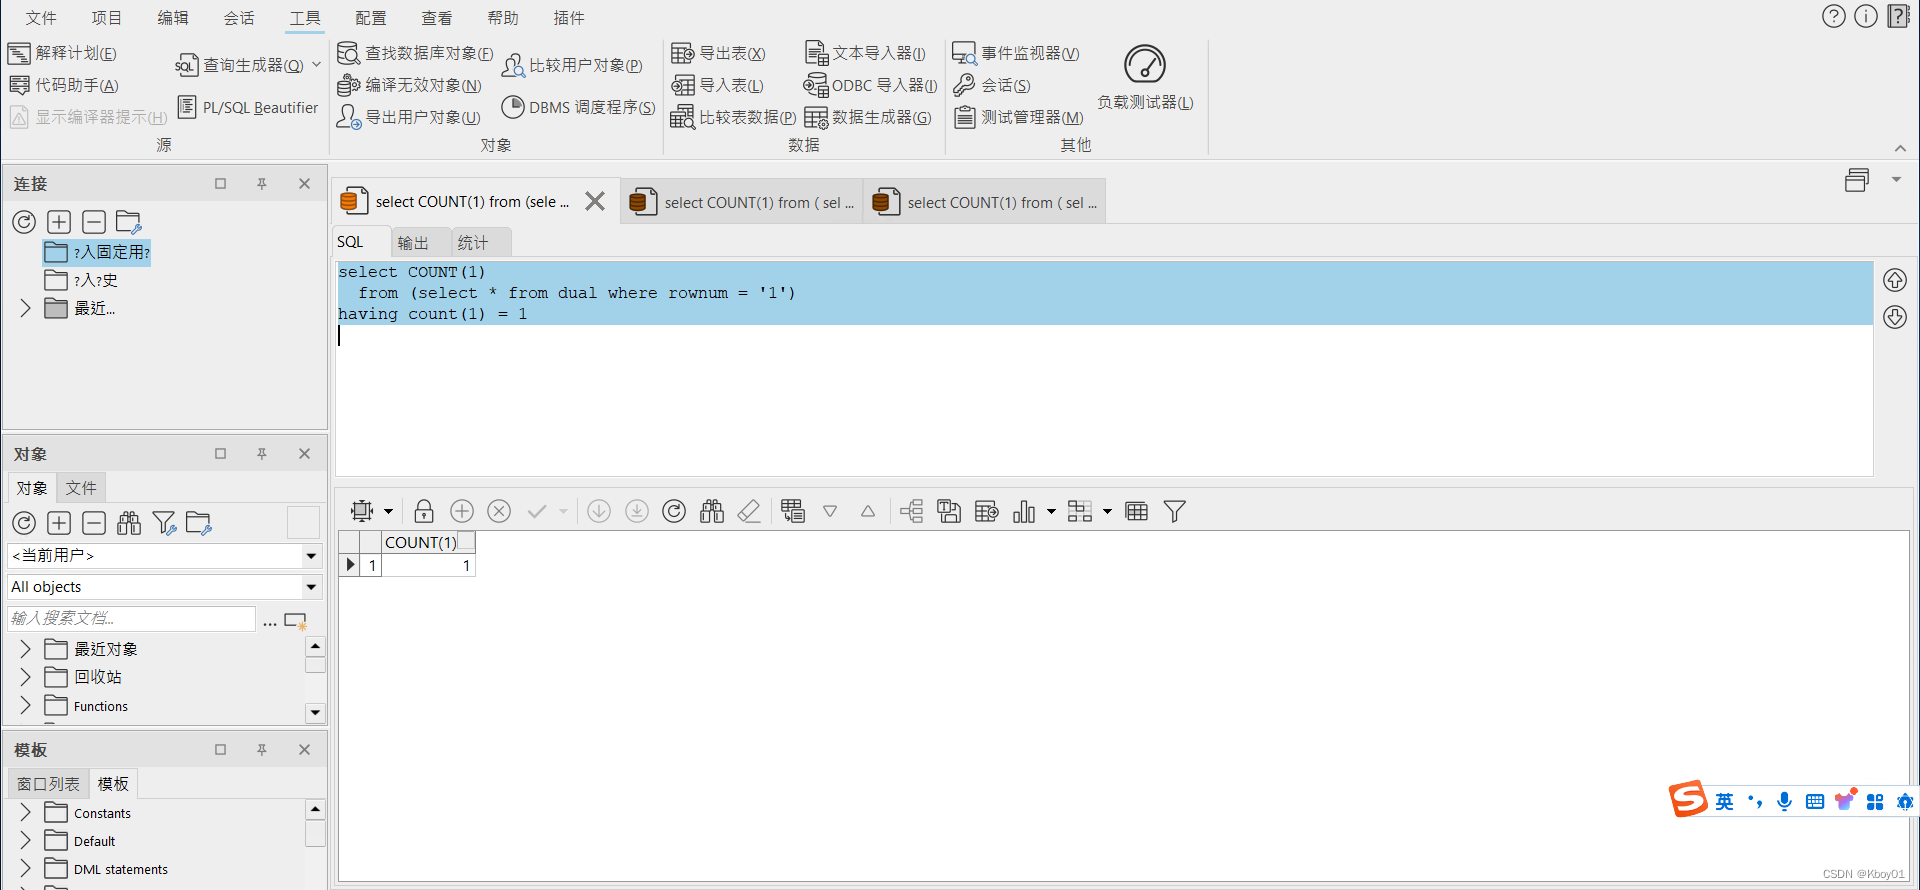Refresh the 连接 connections list
The width and height of the screenshot is (1920, 890).
coord(24,222)
